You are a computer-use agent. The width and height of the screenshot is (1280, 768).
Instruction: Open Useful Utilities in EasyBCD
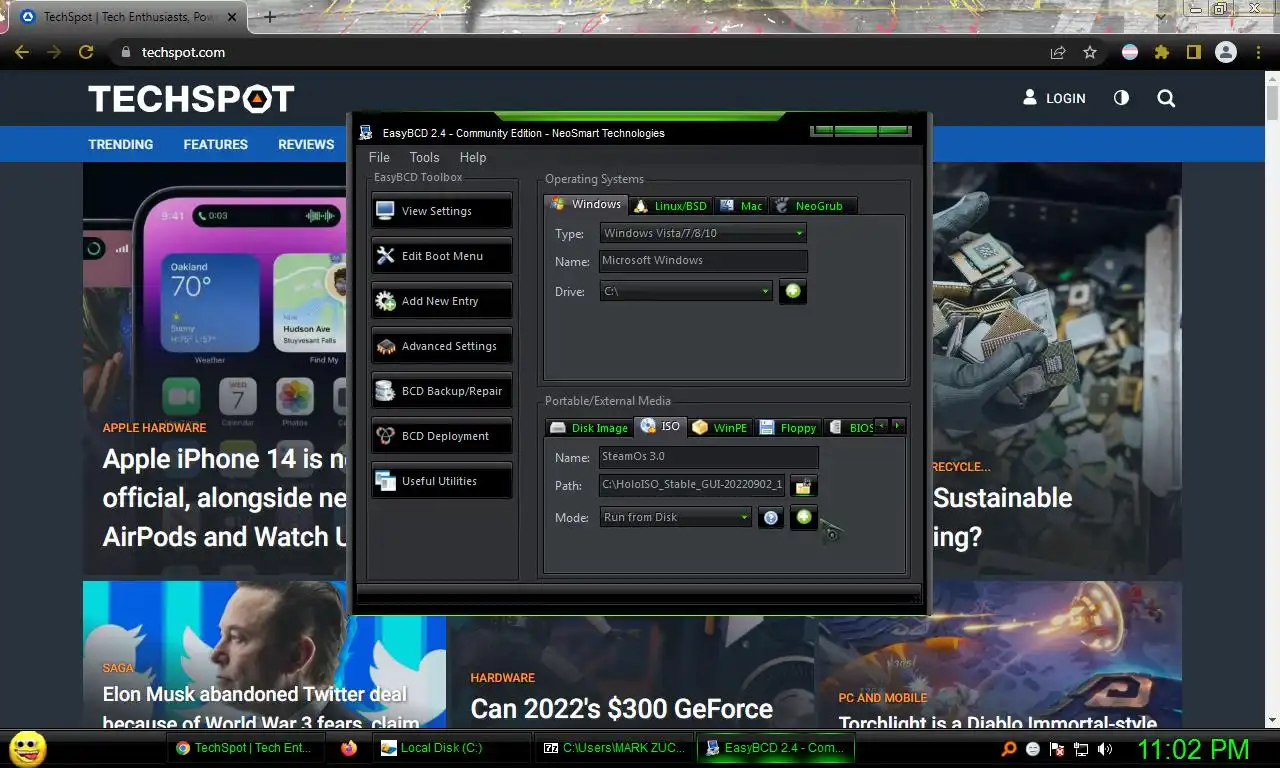[441, 481]
